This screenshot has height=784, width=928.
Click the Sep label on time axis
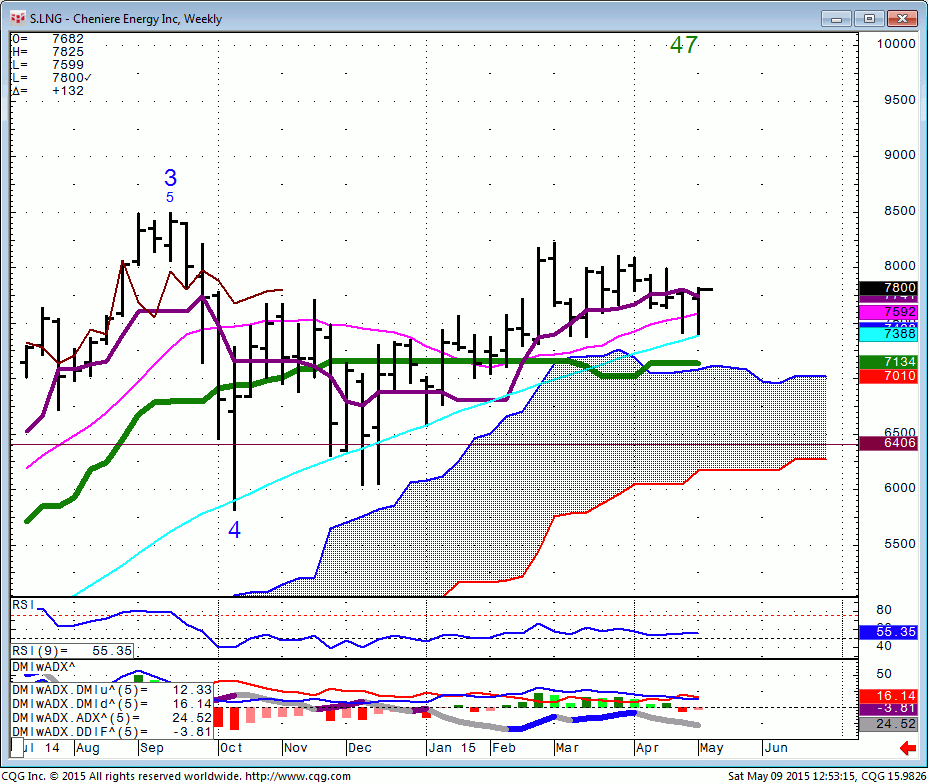pyautogui.click(x=152, y=748)
